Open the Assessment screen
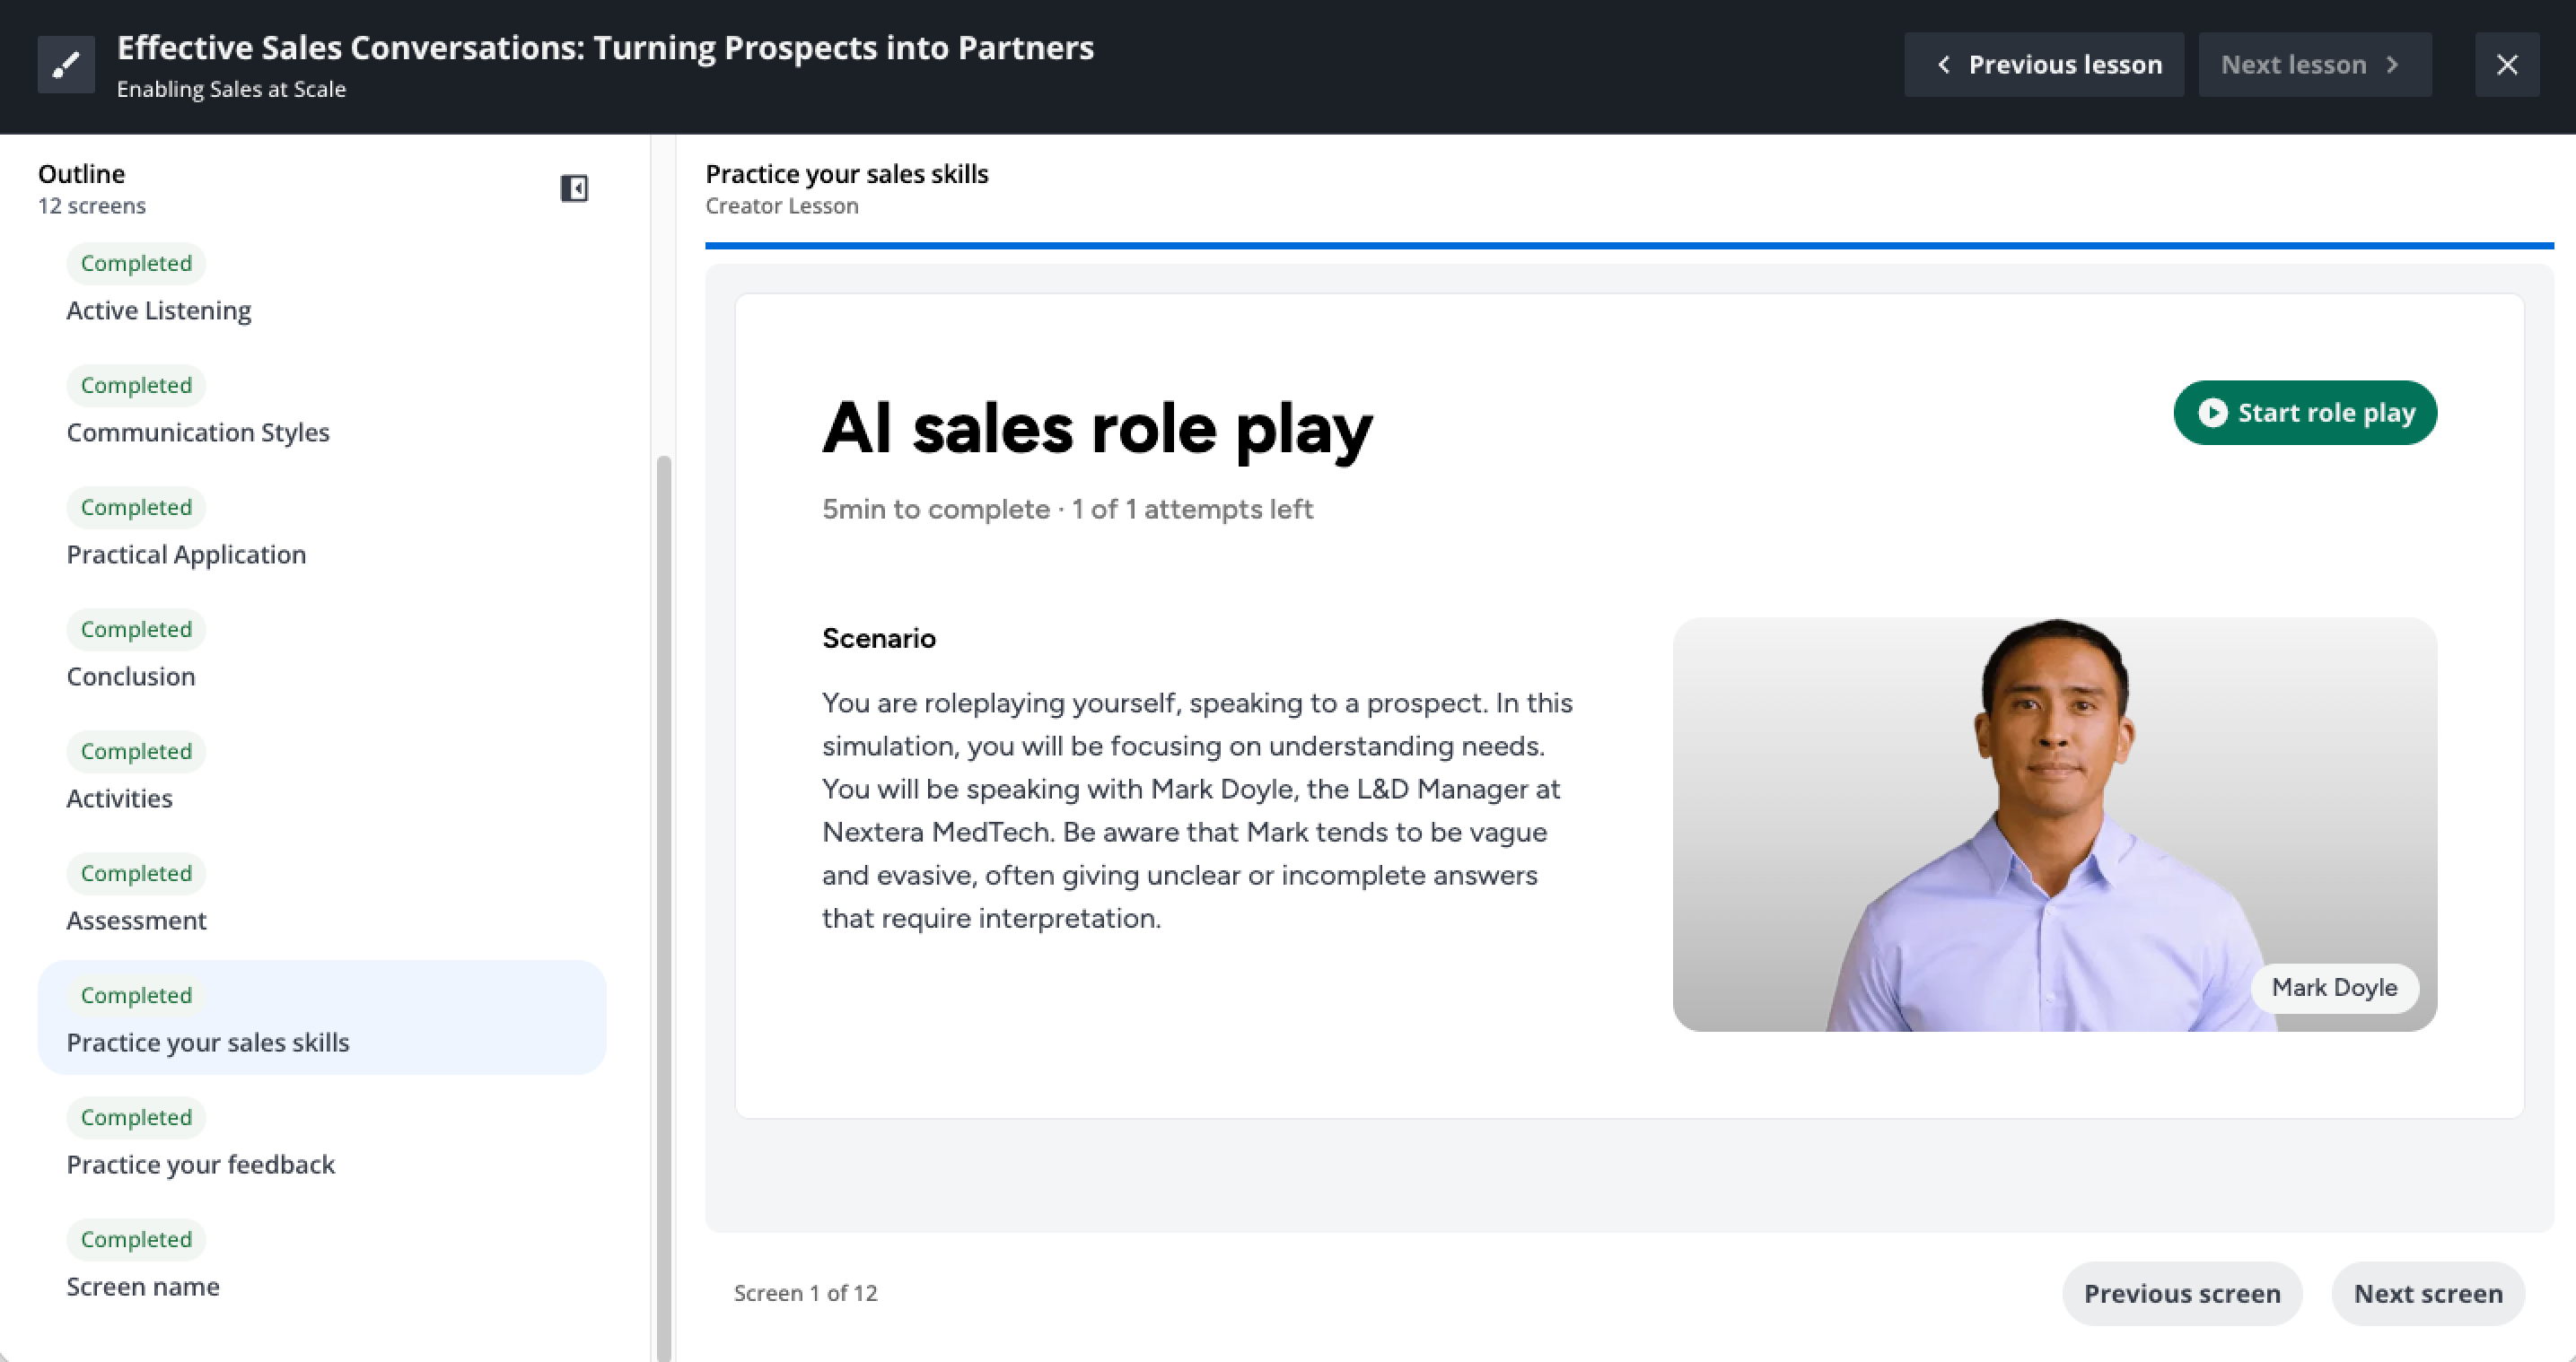The image size is (2576, 1362). [x=136, y=920]
